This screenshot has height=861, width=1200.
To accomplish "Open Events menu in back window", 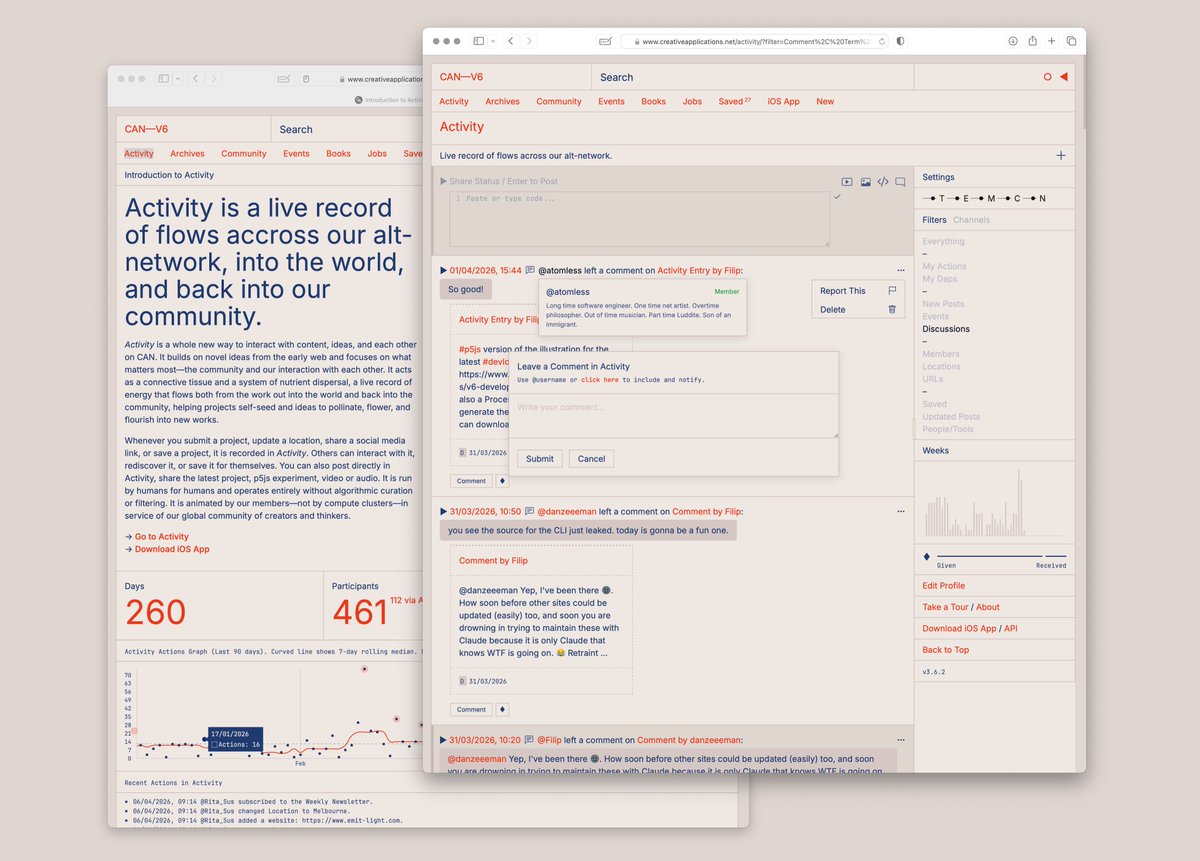I will [x=296, y=154].
